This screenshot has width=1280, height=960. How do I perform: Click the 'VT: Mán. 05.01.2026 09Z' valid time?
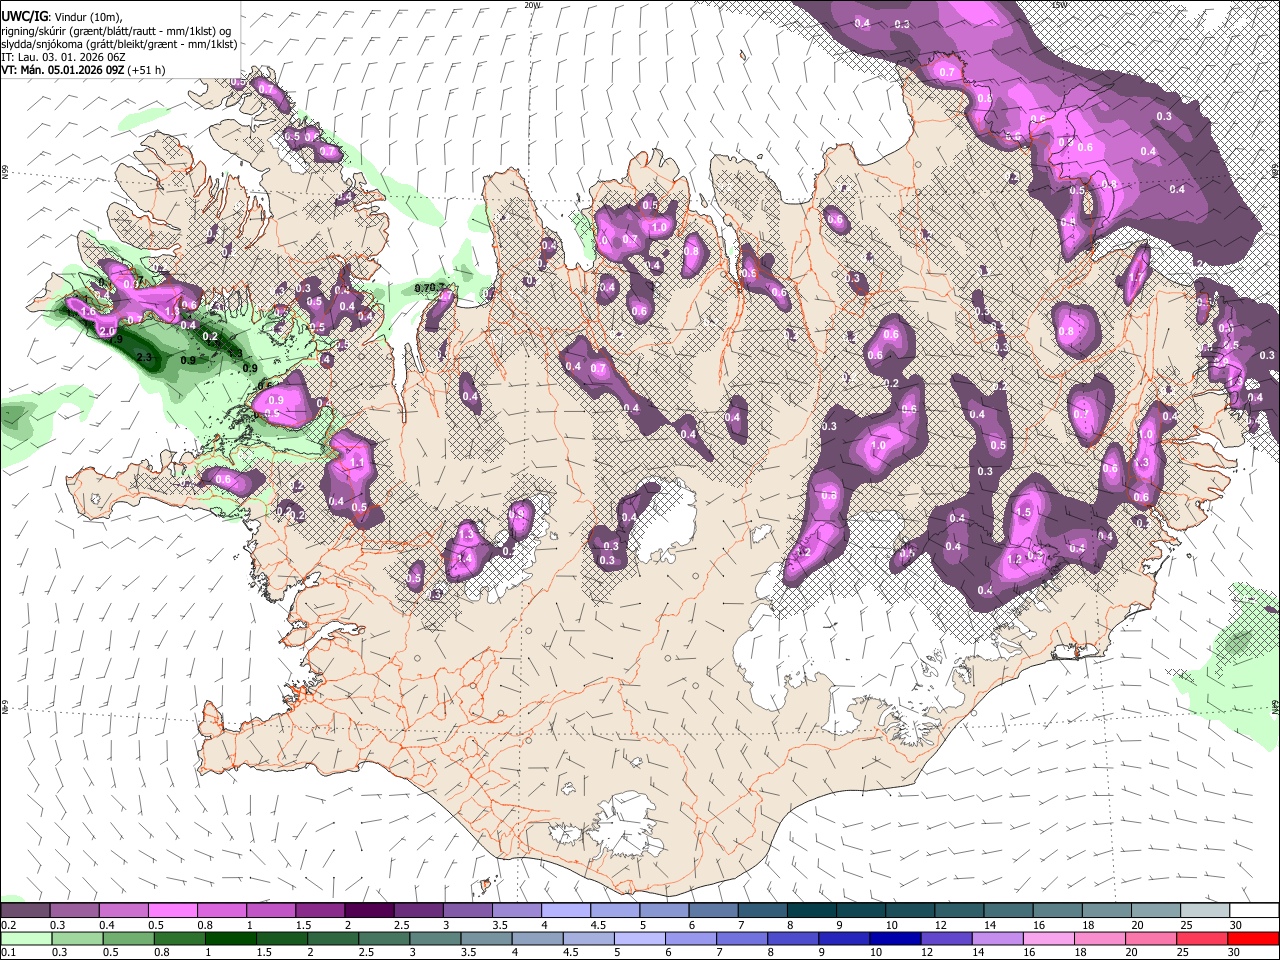pos(63,70)
